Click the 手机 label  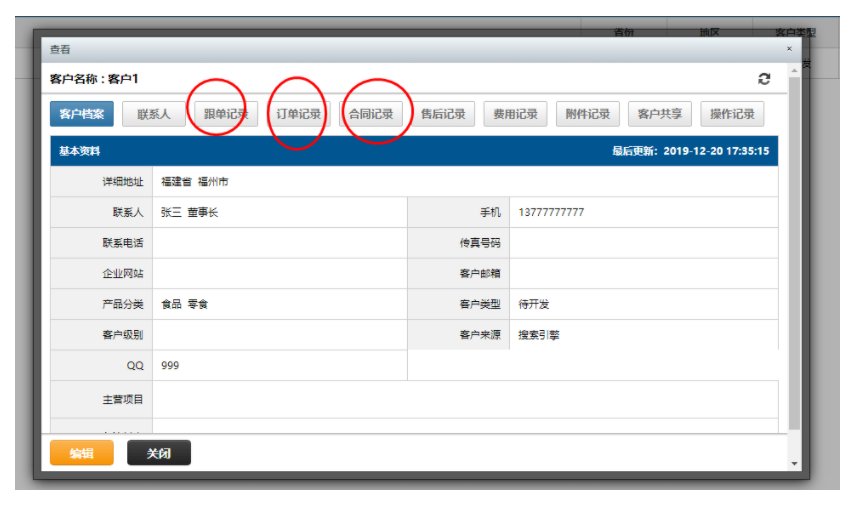pyautogui.click(x=490, y=212)
